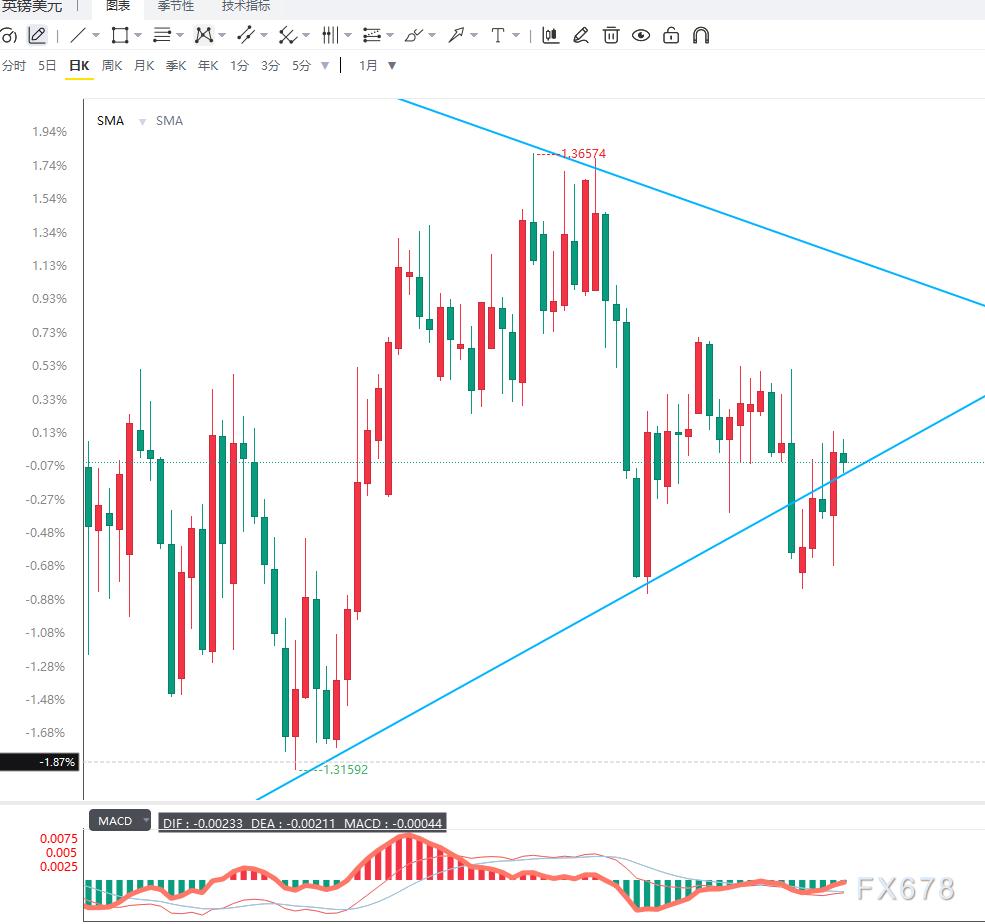Select the 周K weekly interval
Screen dimensions: 985x924
[x=112, y=65]
